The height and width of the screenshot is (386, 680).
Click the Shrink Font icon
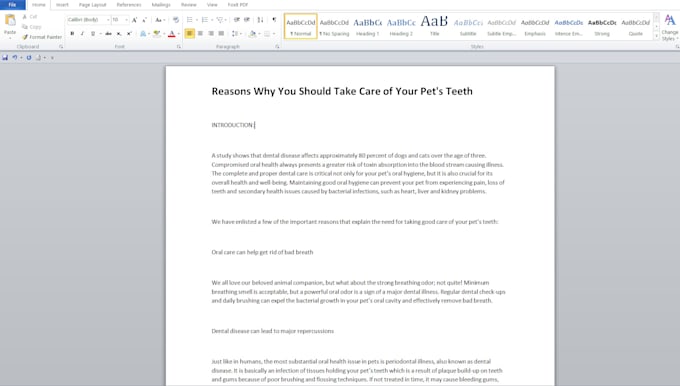coord(144,20)
